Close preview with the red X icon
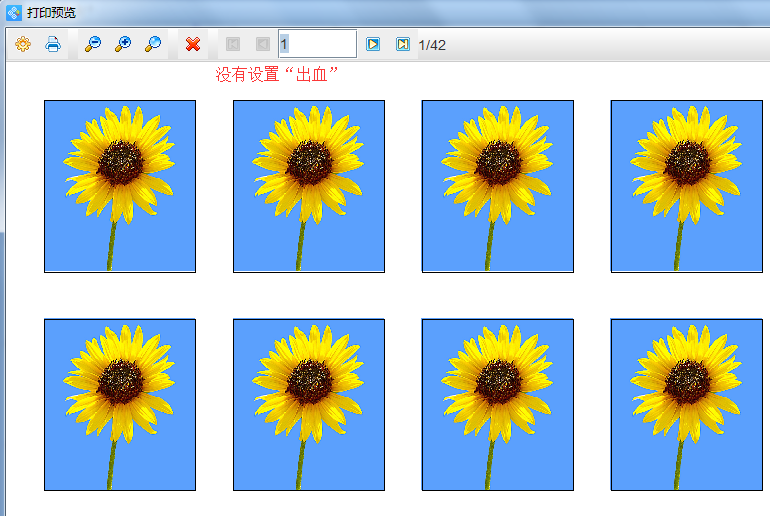This screenshot has height=516, width=770. (x=193, y=44)
